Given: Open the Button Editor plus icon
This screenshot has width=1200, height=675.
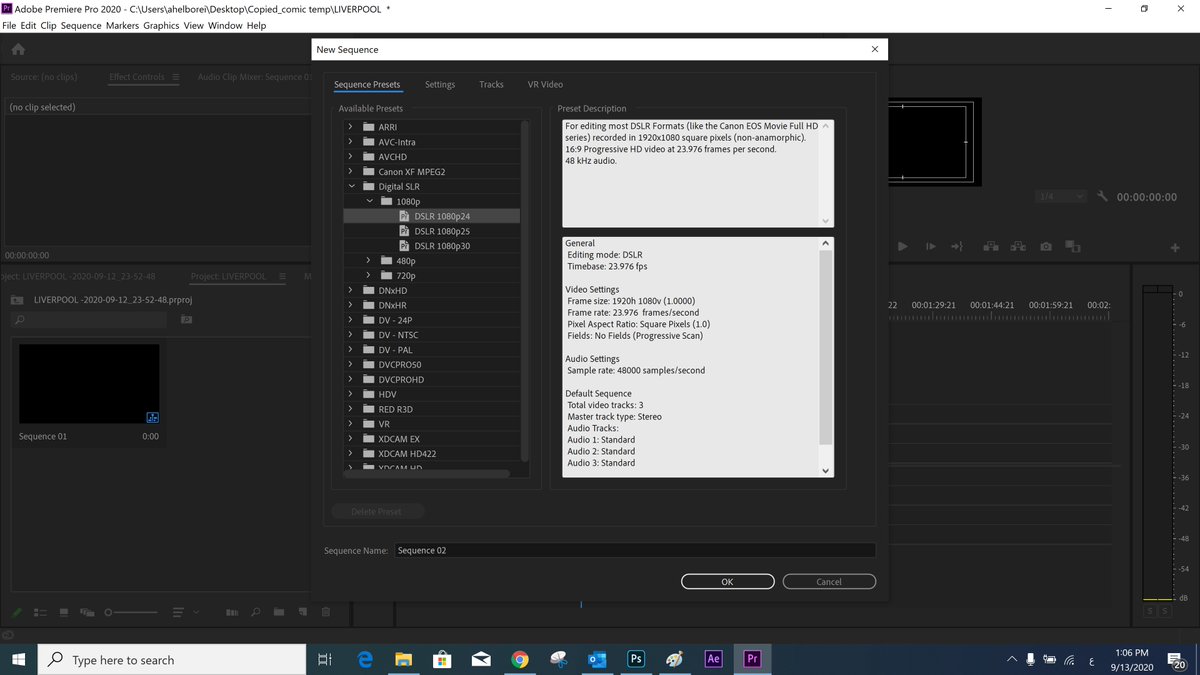Looking at the screenshot, I should pyautogui.click(x=1175, y=247).
